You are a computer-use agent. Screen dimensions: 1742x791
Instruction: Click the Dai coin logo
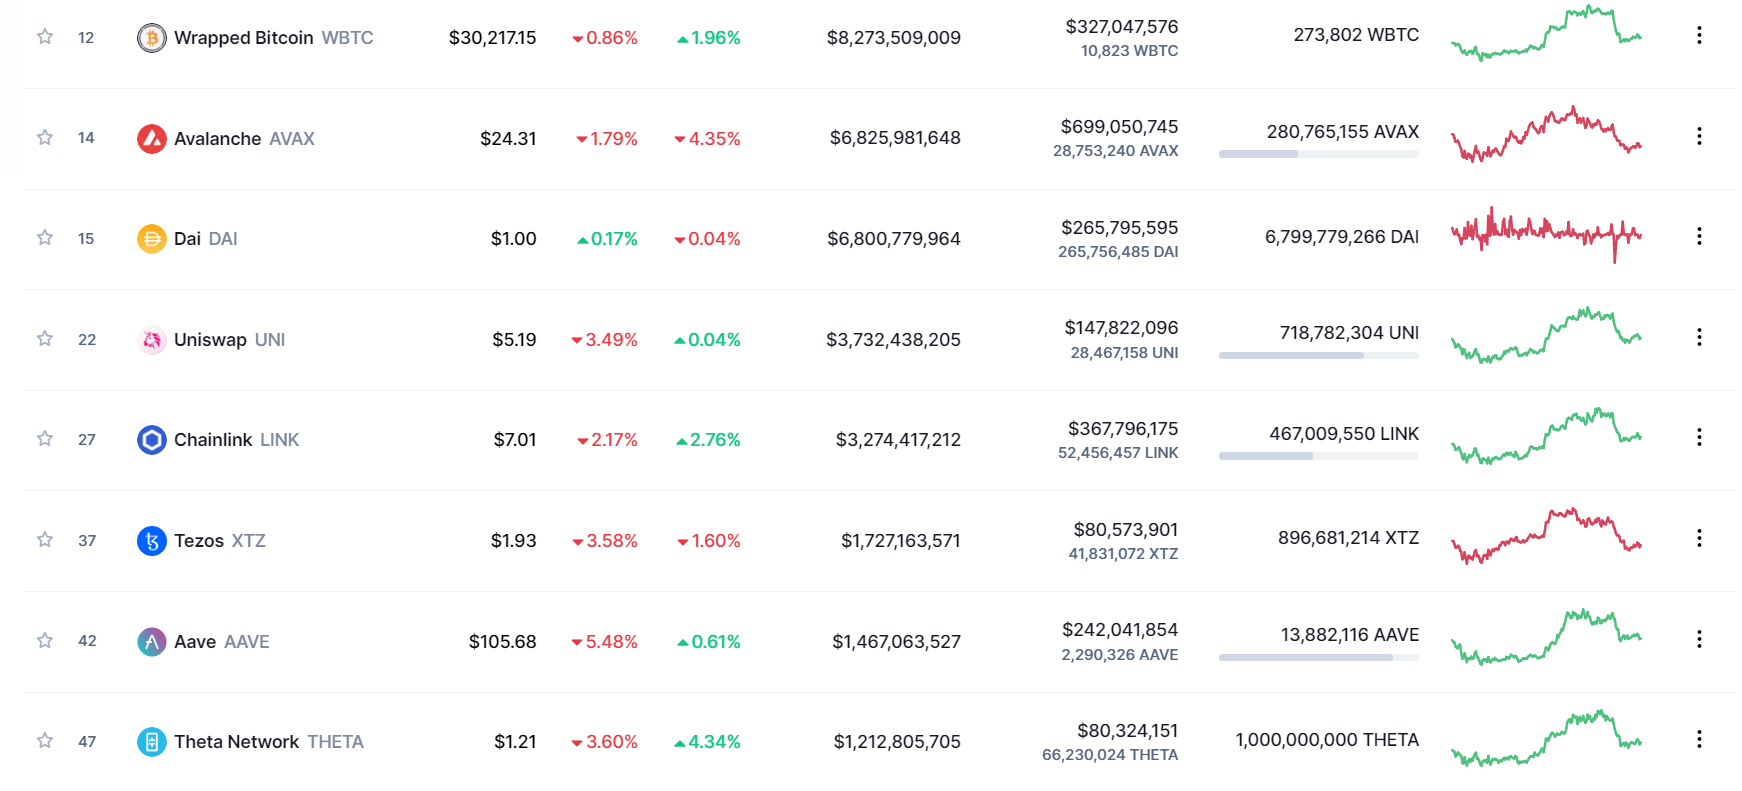tap(151, 239)
